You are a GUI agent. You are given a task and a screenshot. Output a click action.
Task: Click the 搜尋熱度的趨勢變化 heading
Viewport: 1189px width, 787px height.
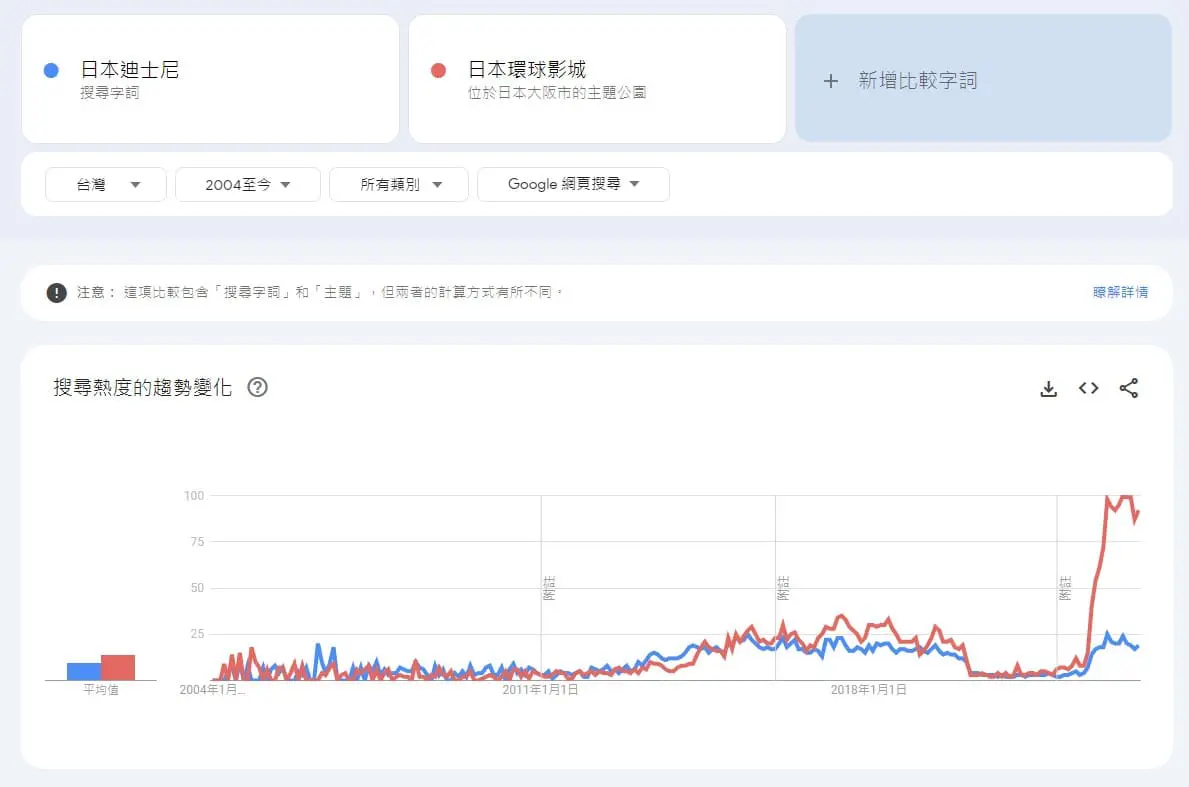(x=143, y=387)
